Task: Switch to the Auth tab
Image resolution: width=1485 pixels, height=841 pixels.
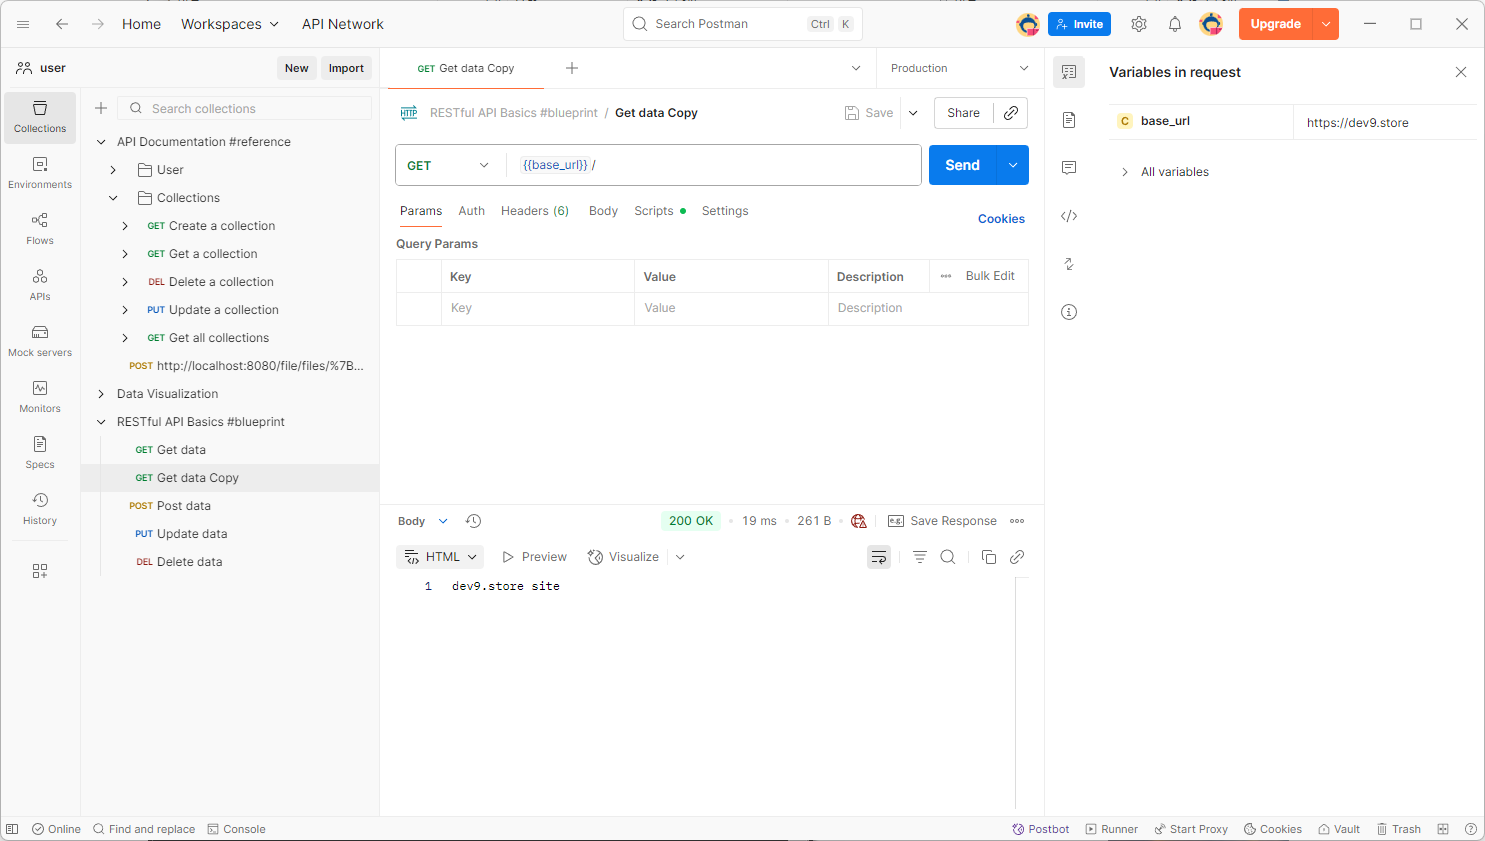Action: coord(472,211)
